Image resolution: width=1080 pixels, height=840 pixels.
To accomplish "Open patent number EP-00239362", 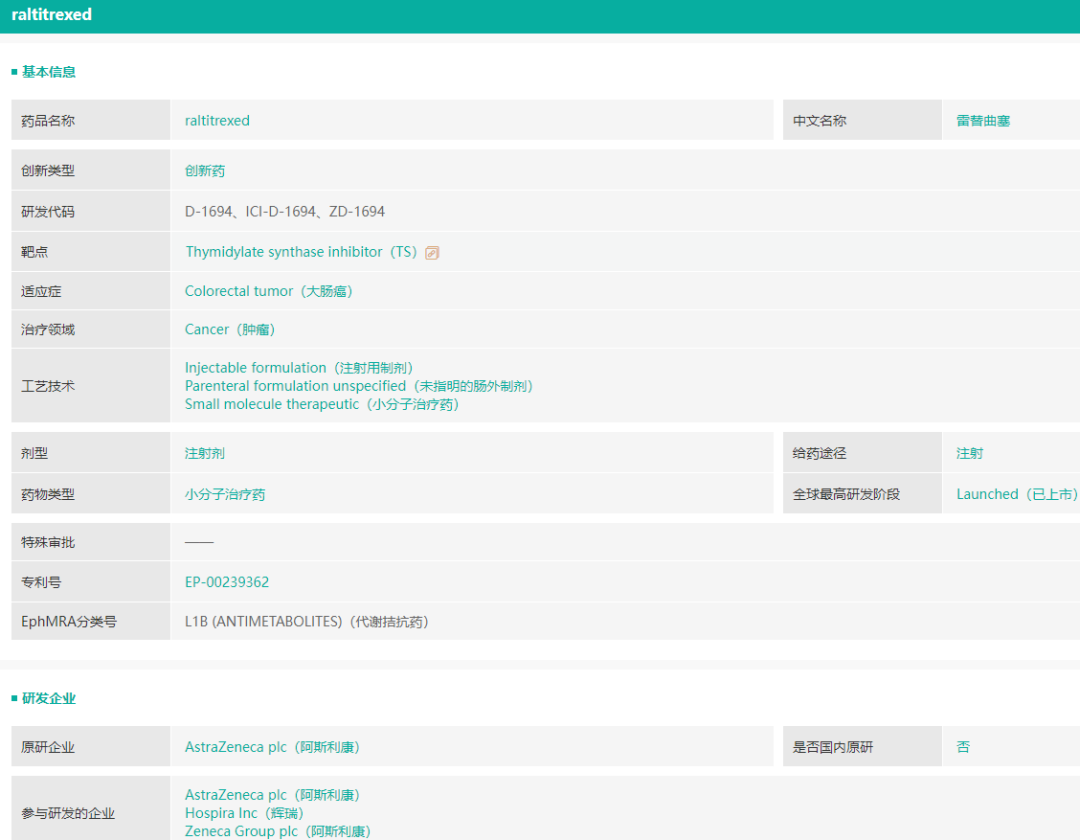I will point(227,582).
